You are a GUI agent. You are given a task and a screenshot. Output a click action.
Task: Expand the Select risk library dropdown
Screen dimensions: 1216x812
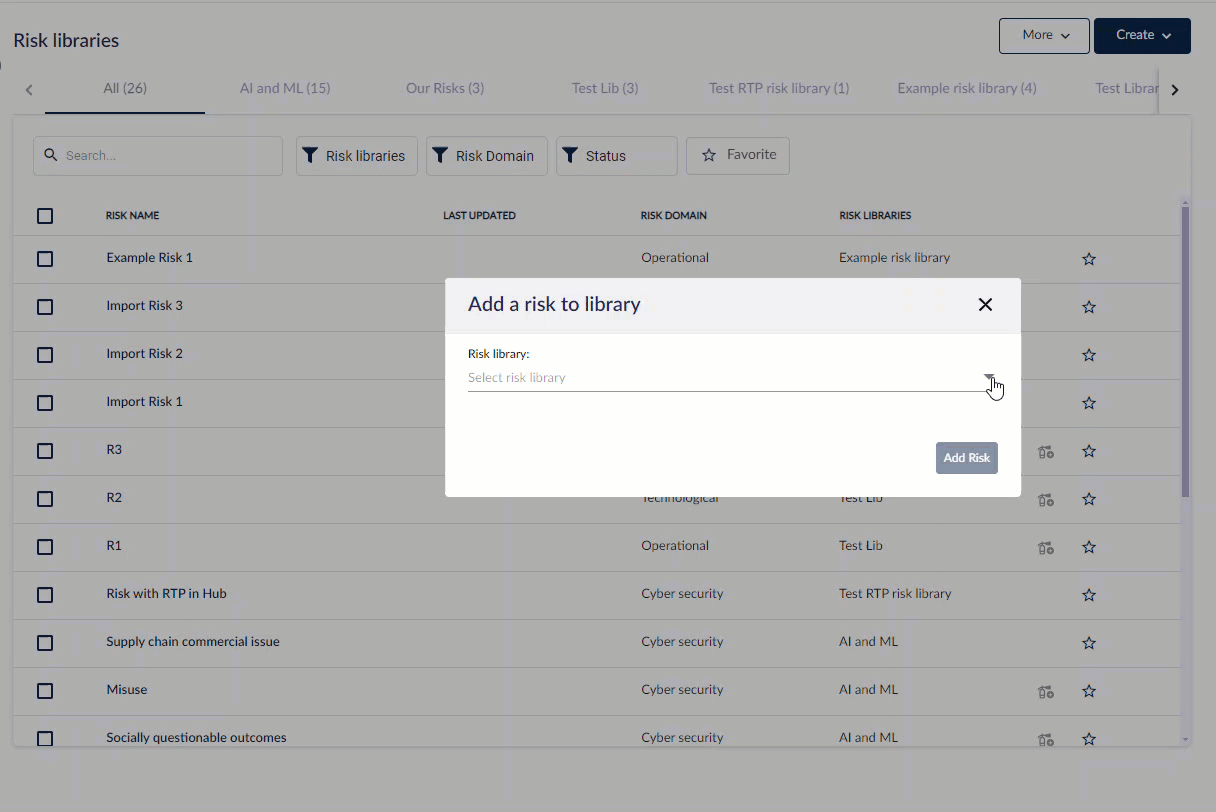[989, 378]
